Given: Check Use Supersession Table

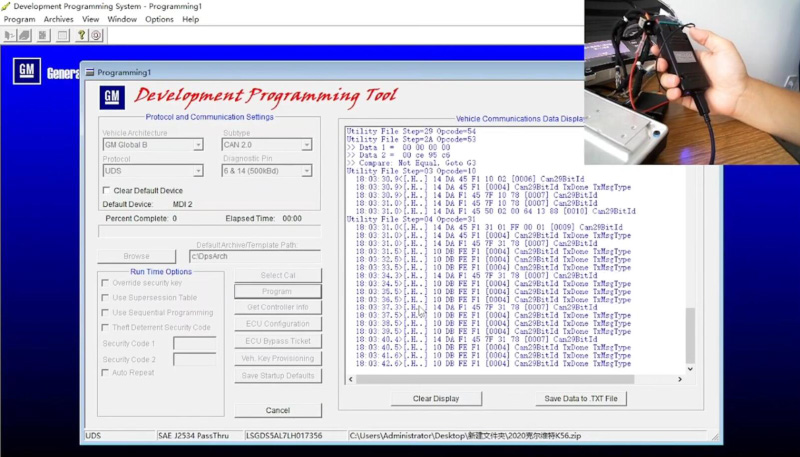Looking at the screenshot, I should point(105,297).
